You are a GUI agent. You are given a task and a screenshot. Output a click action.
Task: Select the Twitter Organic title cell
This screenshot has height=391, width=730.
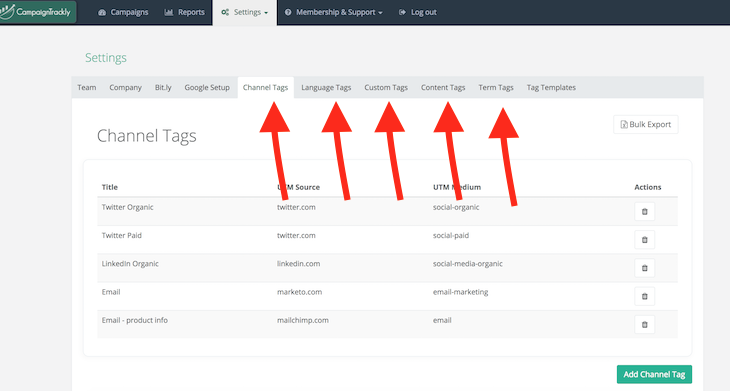pos(128,207)
